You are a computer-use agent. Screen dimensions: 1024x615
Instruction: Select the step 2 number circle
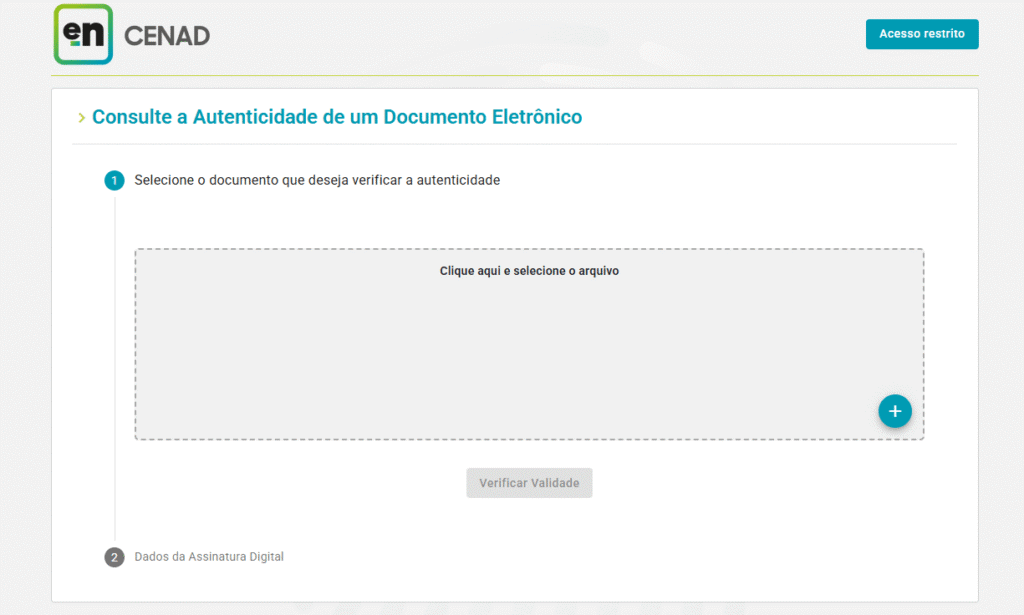click(114, 557)
